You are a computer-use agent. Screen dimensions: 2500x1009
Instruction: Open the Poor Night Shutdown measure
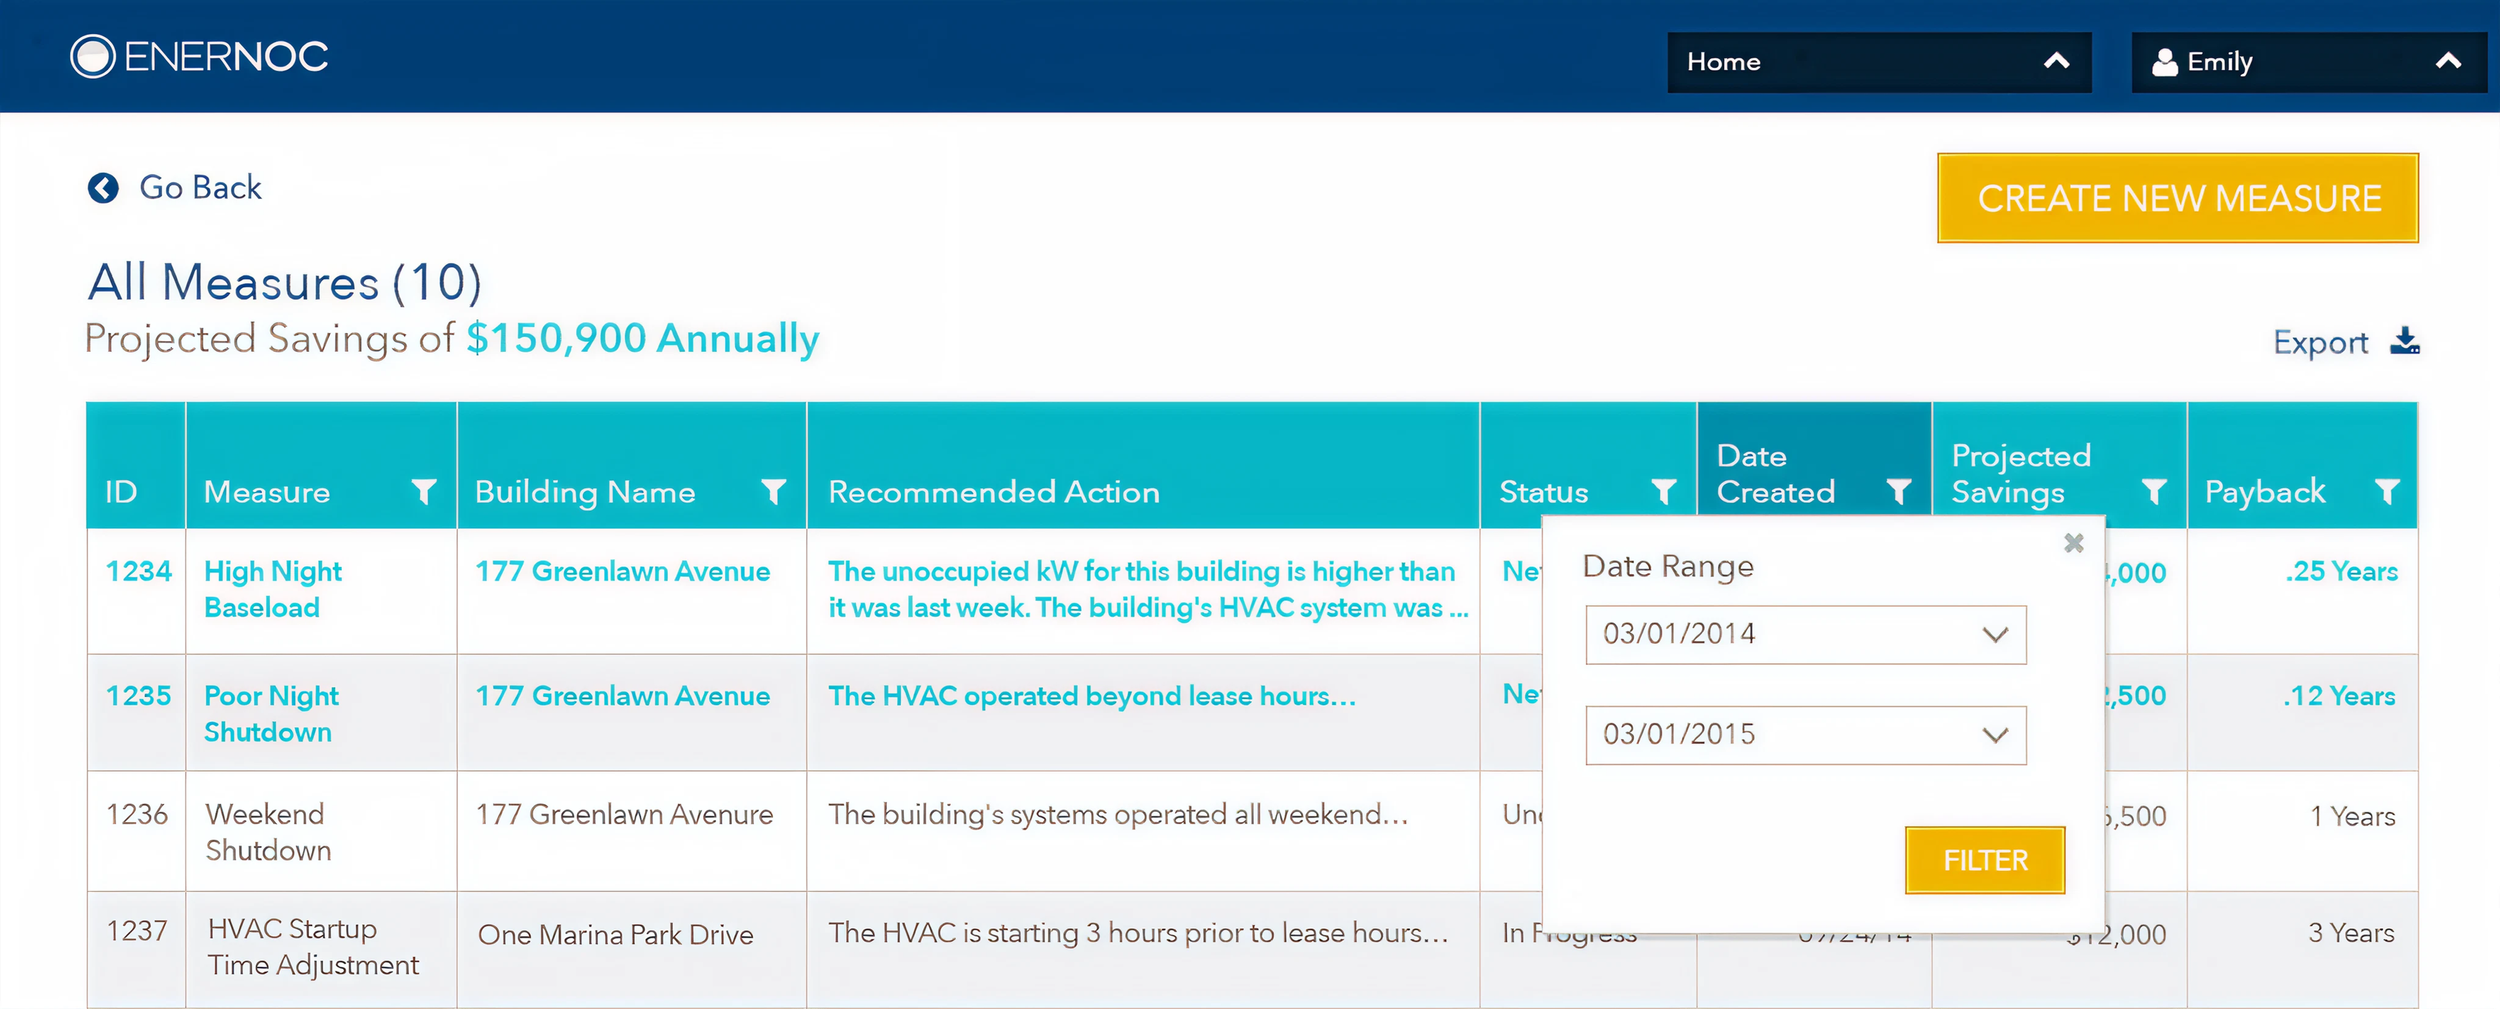271,713
